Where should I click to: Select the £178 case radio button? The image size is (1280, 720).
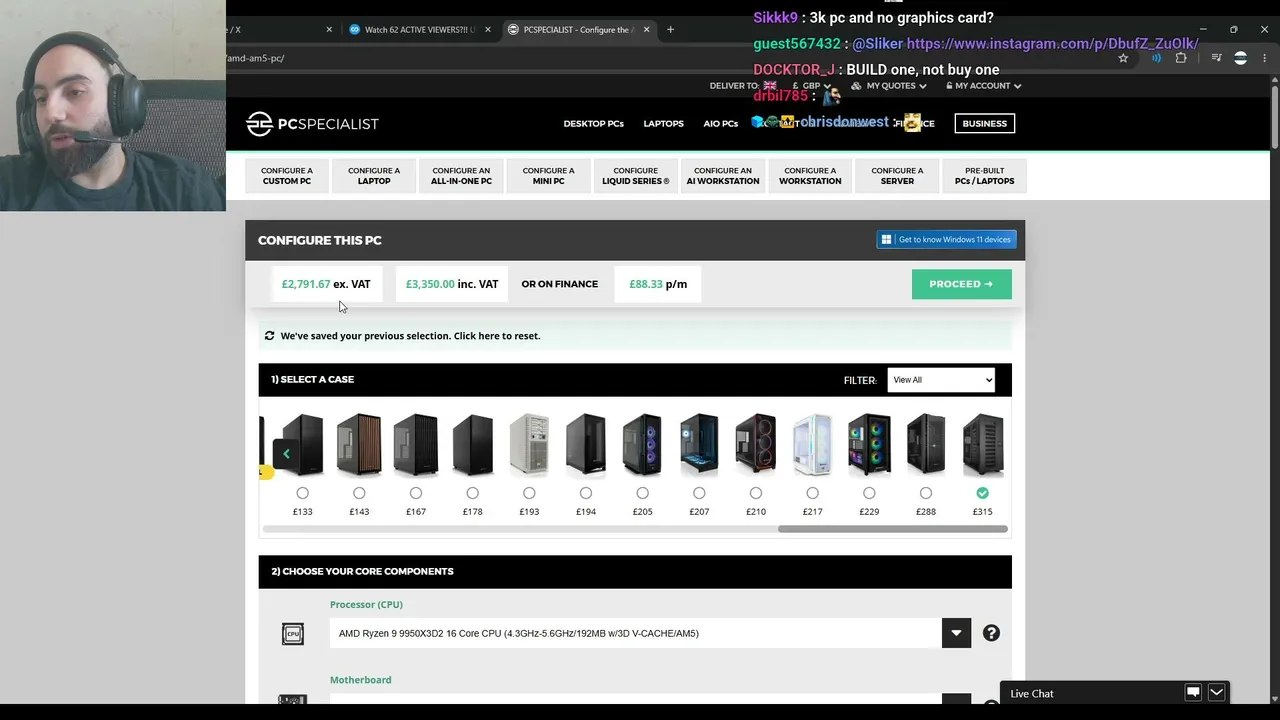[472, 493]
